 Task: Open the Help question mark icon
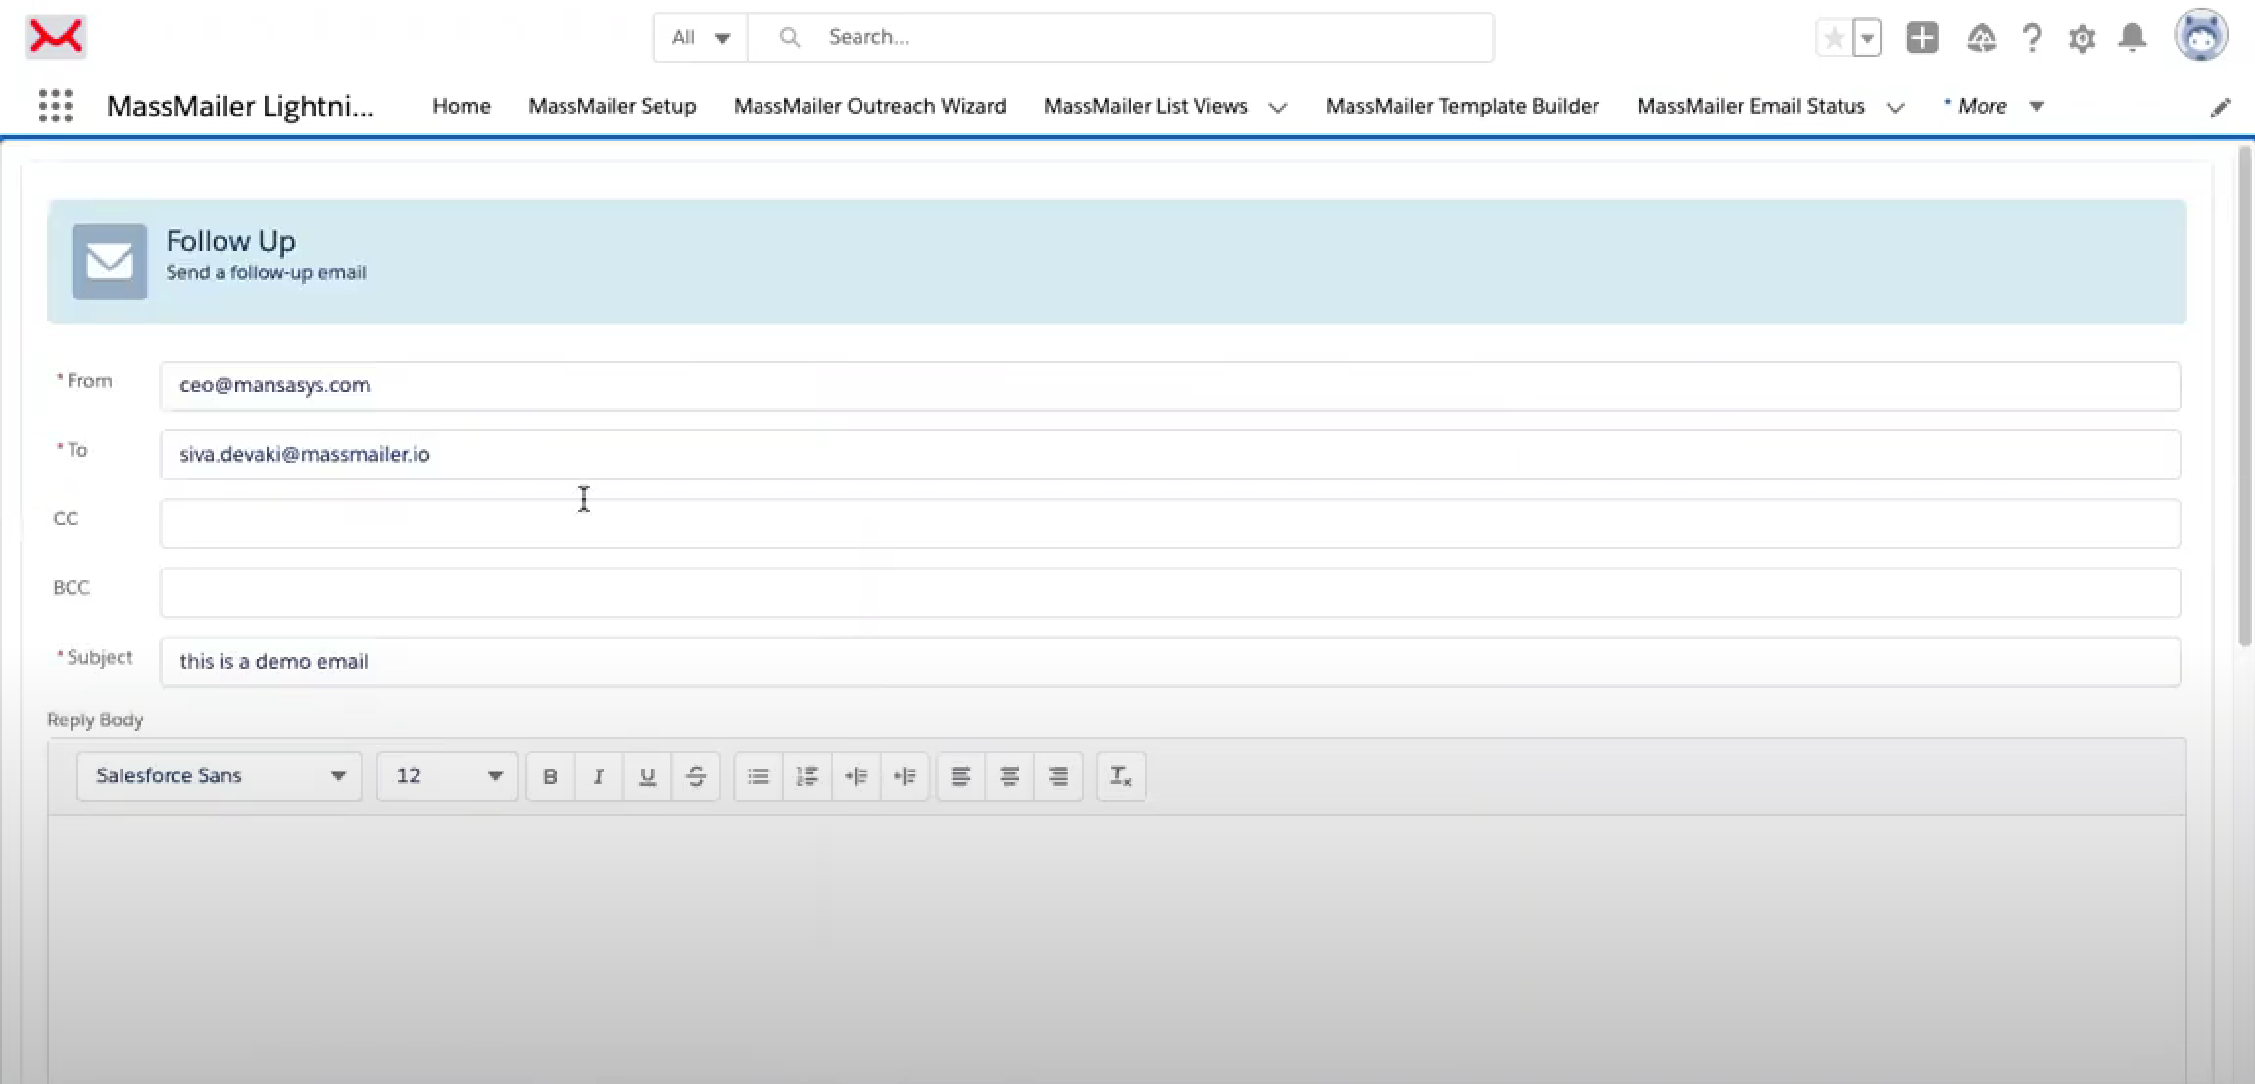point(2032,38)
